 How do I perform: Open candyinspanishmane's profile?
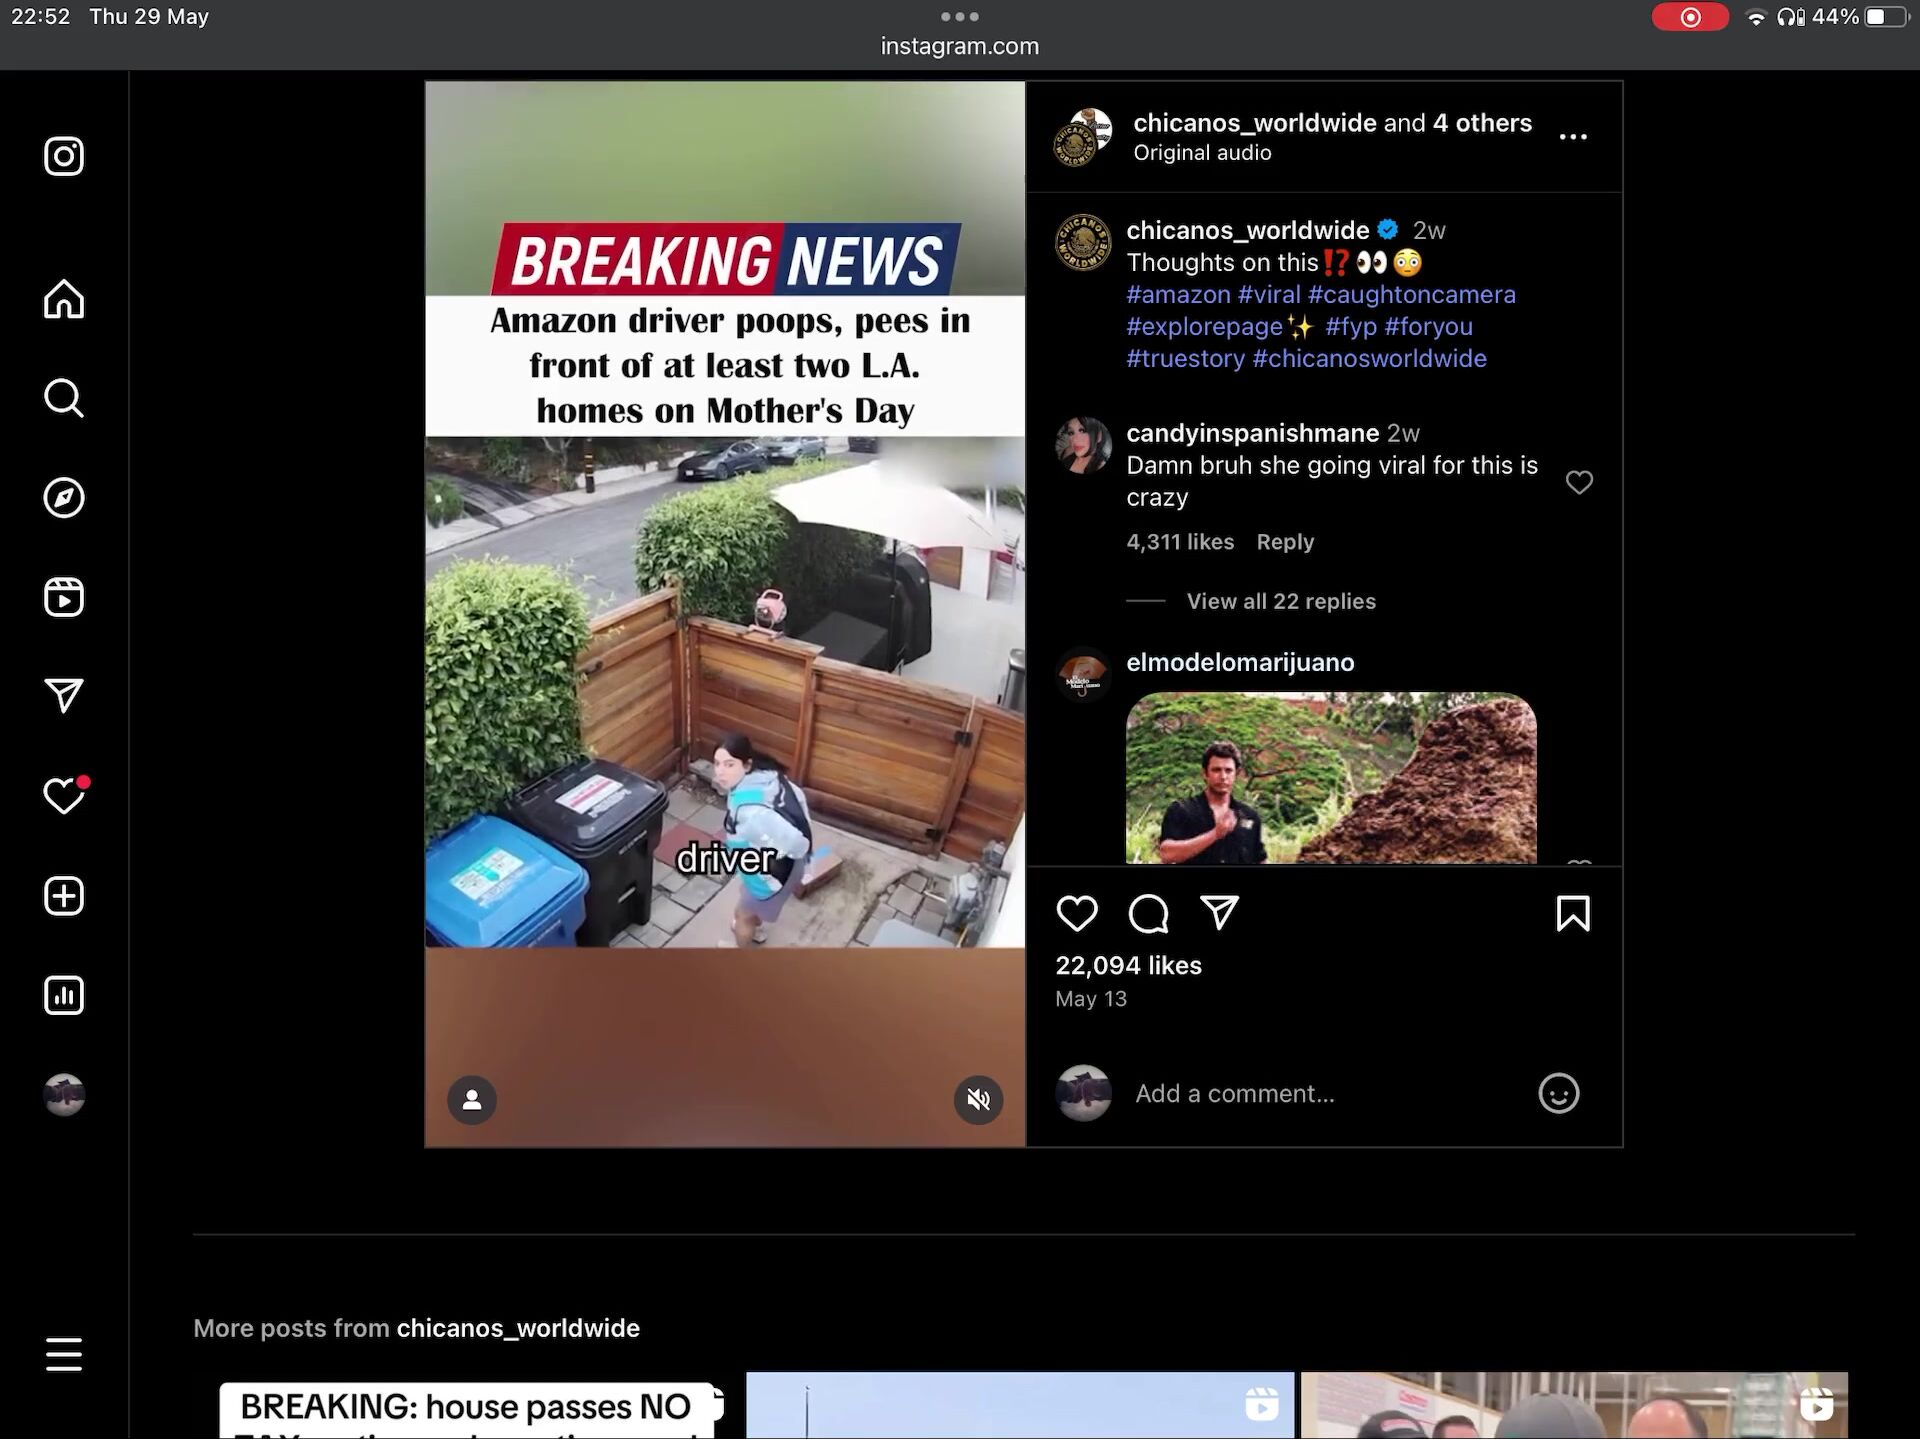pos(1252,433)
